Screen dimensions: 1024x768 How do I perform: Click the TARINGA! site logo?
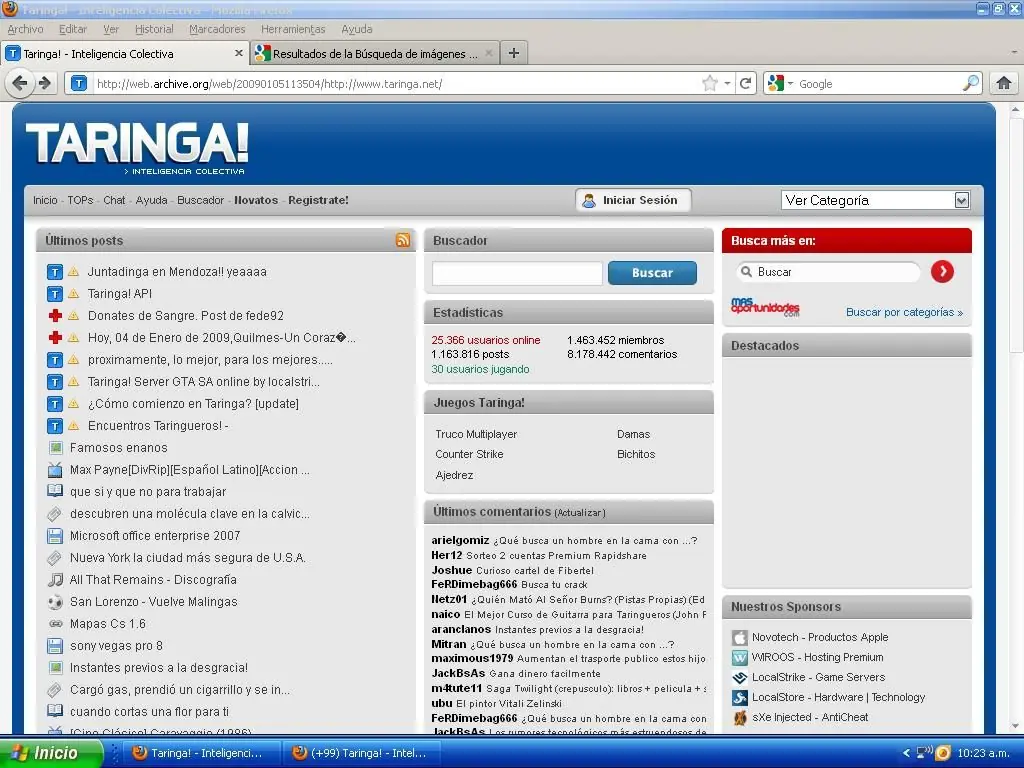coord(137,148)
